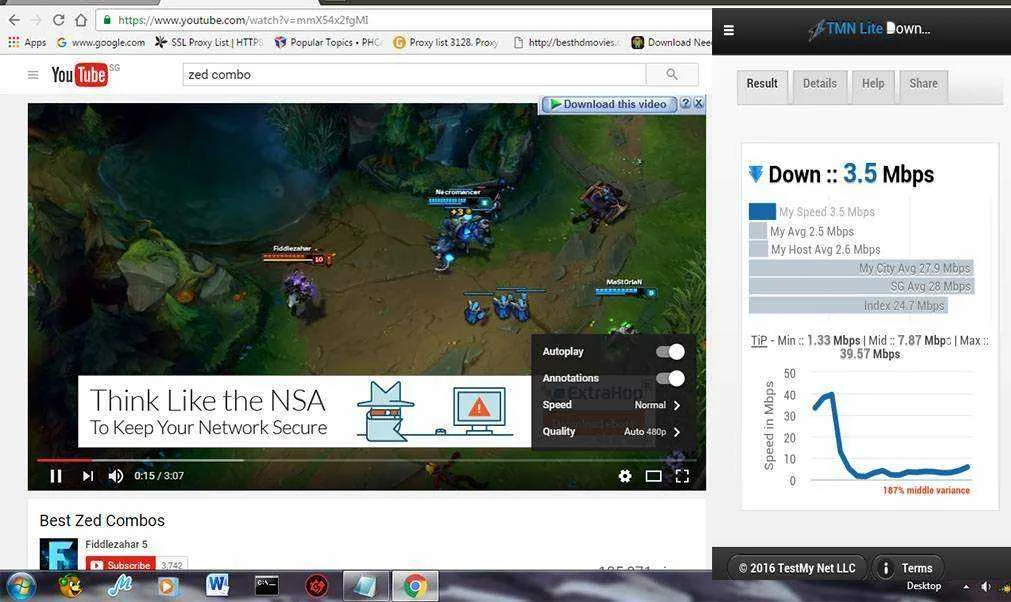Open the www.google.com bookmark
Image resolution: width=1011 pixels, height=602 pixels.
coord(101,43)
